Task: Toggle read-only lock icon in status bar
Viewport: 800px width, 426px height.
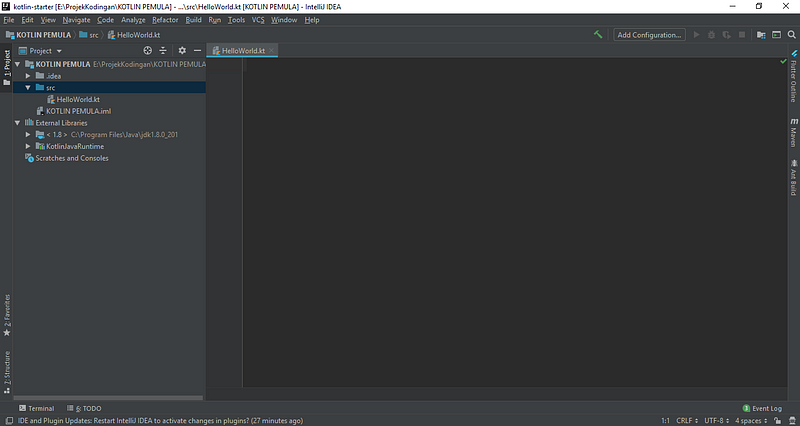Action: pos(778,421)
